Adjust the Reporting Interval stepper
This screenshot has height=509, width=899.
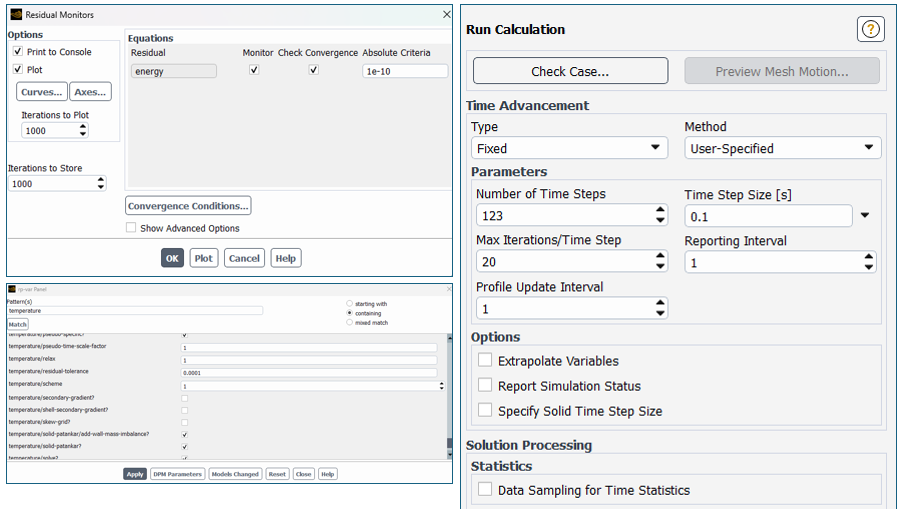(869, 263)
